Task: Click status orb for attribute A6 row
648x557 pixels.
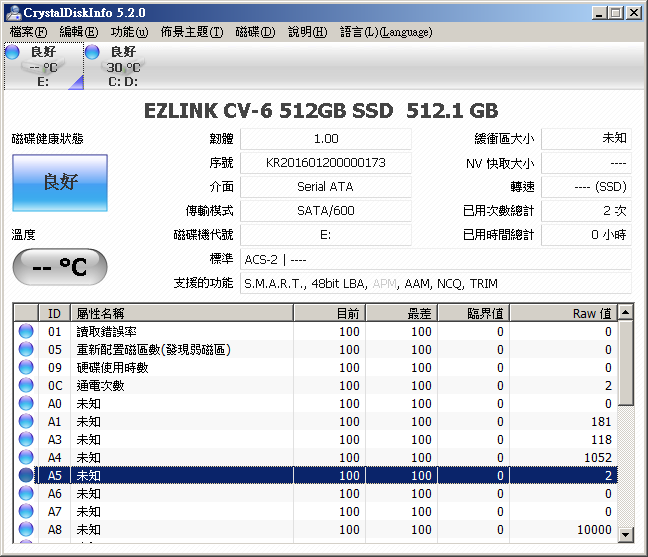Action: [26, 493]
